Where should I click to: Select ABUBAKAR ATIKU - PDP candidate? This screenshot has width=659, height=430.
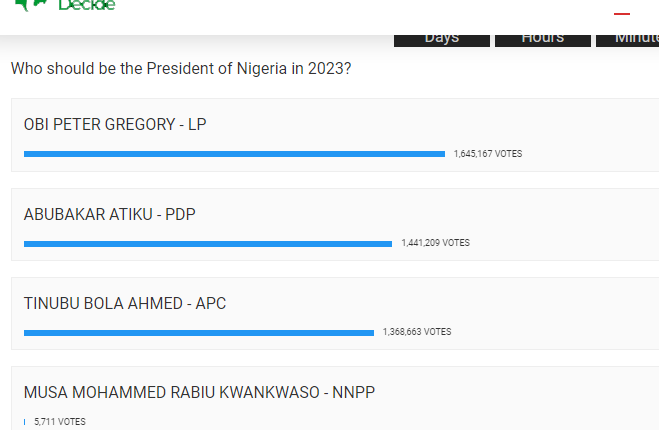(x=109, y=214)
